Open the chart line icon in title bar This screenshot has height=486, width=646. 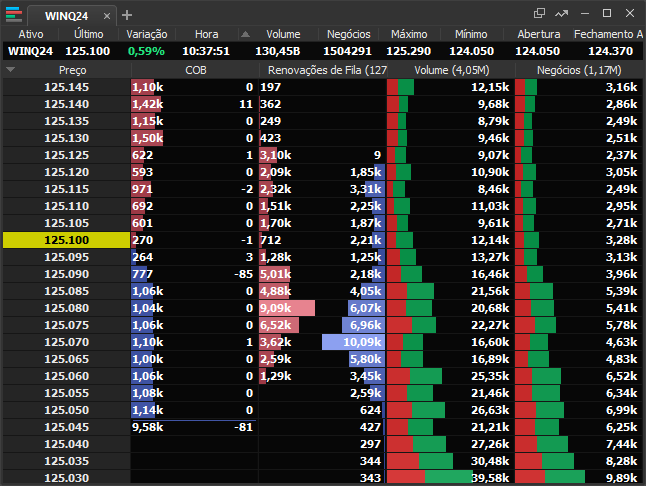pos(561,14)
